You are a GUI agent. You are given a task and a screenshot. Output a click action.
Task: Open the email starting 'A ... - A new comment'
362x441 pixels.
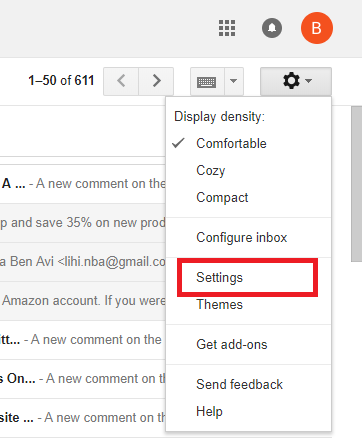(x=83, y=184)
